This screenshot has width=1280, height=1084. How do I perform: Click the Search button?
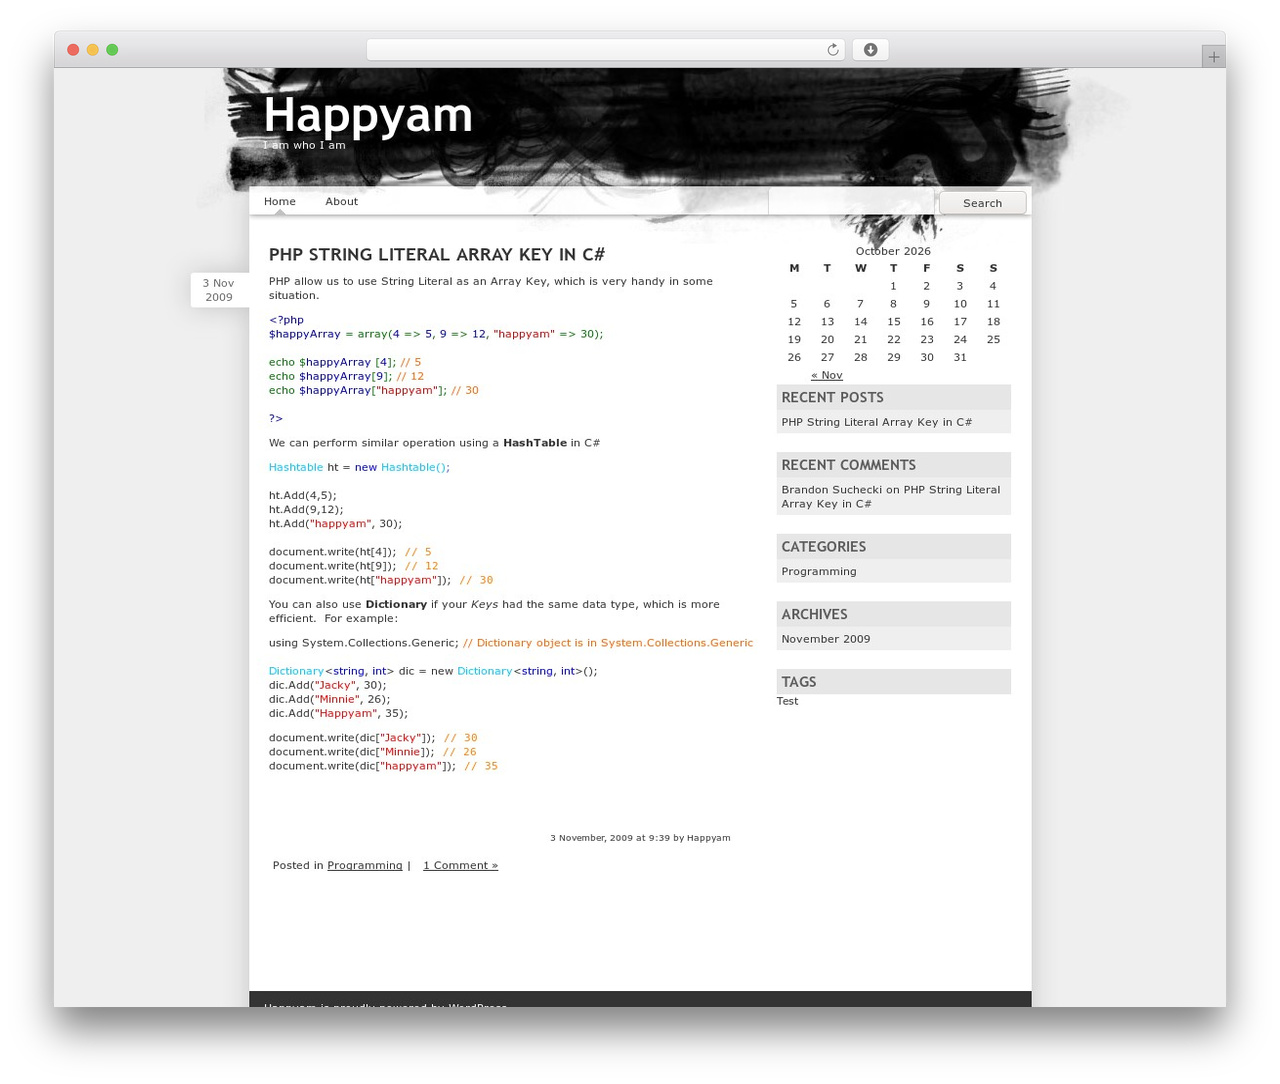(982, 203)
